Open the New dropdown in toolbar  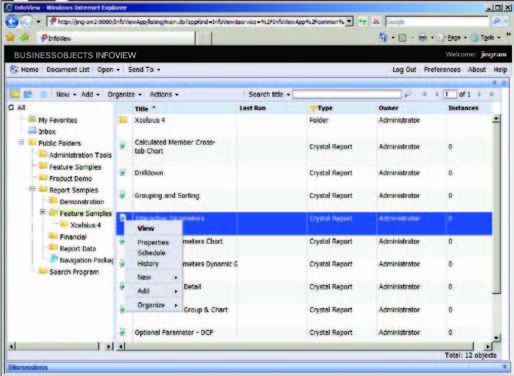tap(66, 95)
